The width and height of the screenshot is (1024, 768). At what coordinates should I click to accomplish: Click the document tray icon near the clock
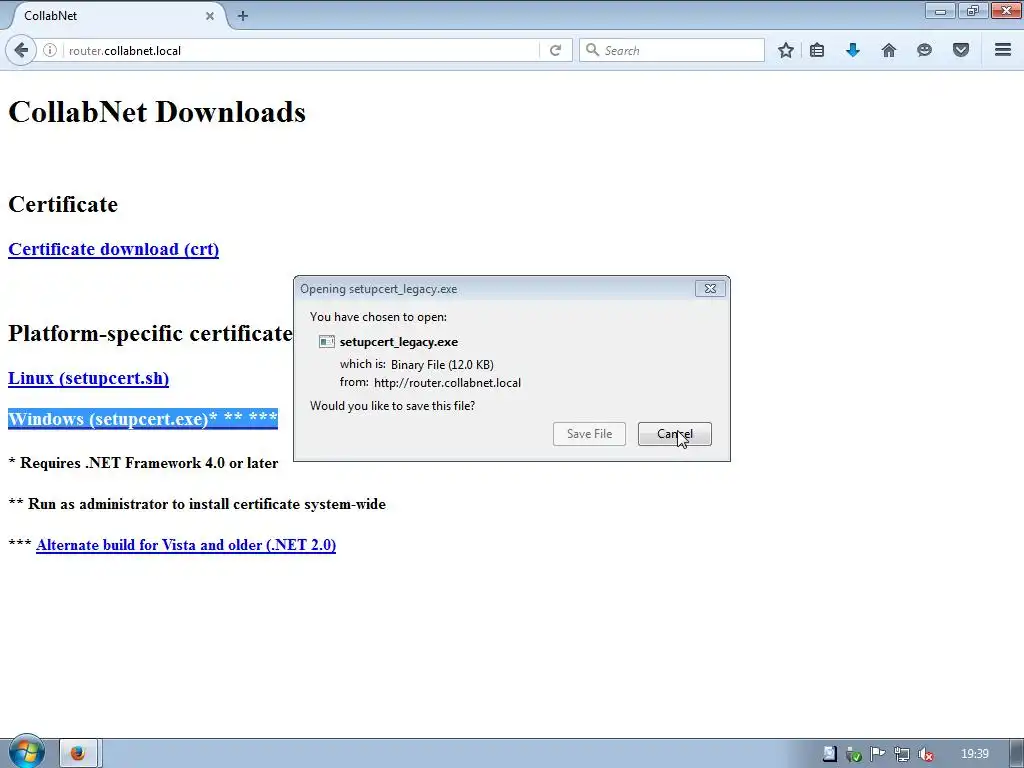(x=829, y=754)
